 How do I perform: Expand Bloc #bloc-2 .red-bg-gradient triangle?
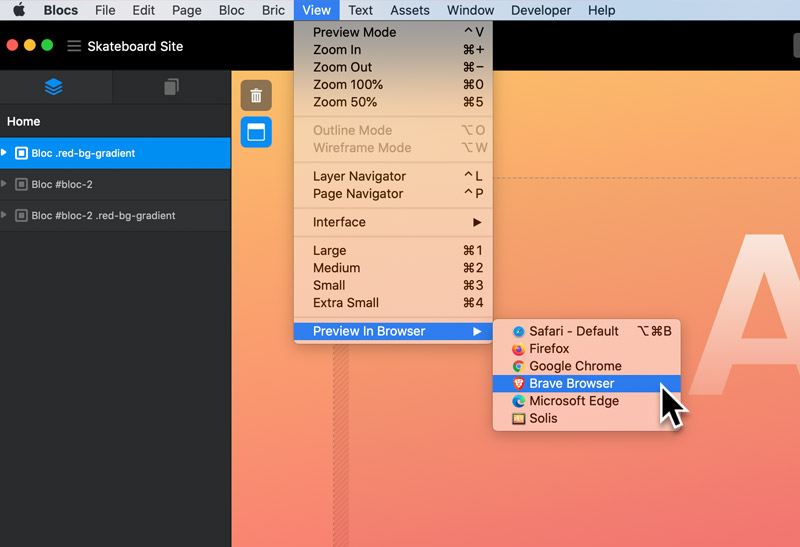(x=4, y=215)
